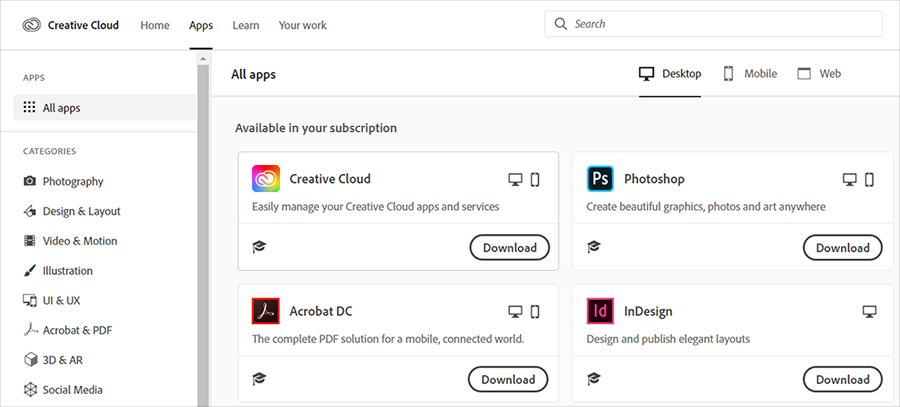Click the InDesign learn graduation cap icon
The width and height of the screenshot is (900, 407).
[x=594, y=379]
